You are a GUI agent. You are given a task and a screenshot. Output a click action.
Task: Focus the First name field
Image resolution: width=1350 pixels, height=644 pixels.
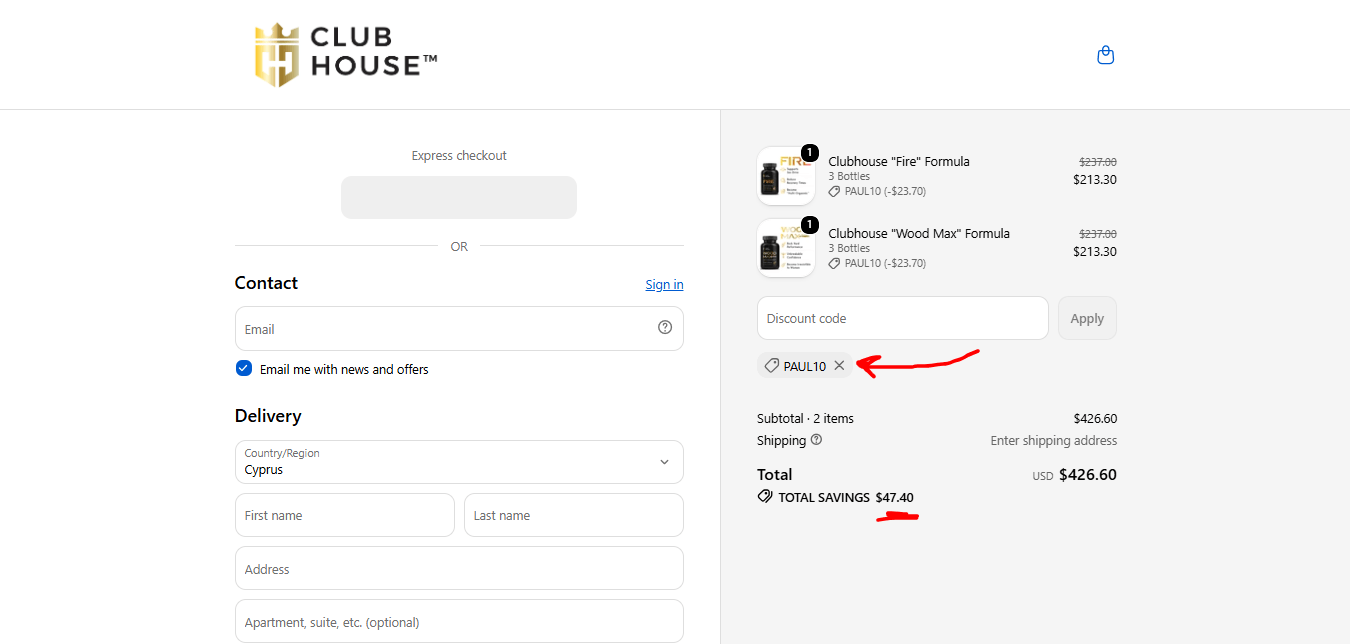tap(345, 515)
